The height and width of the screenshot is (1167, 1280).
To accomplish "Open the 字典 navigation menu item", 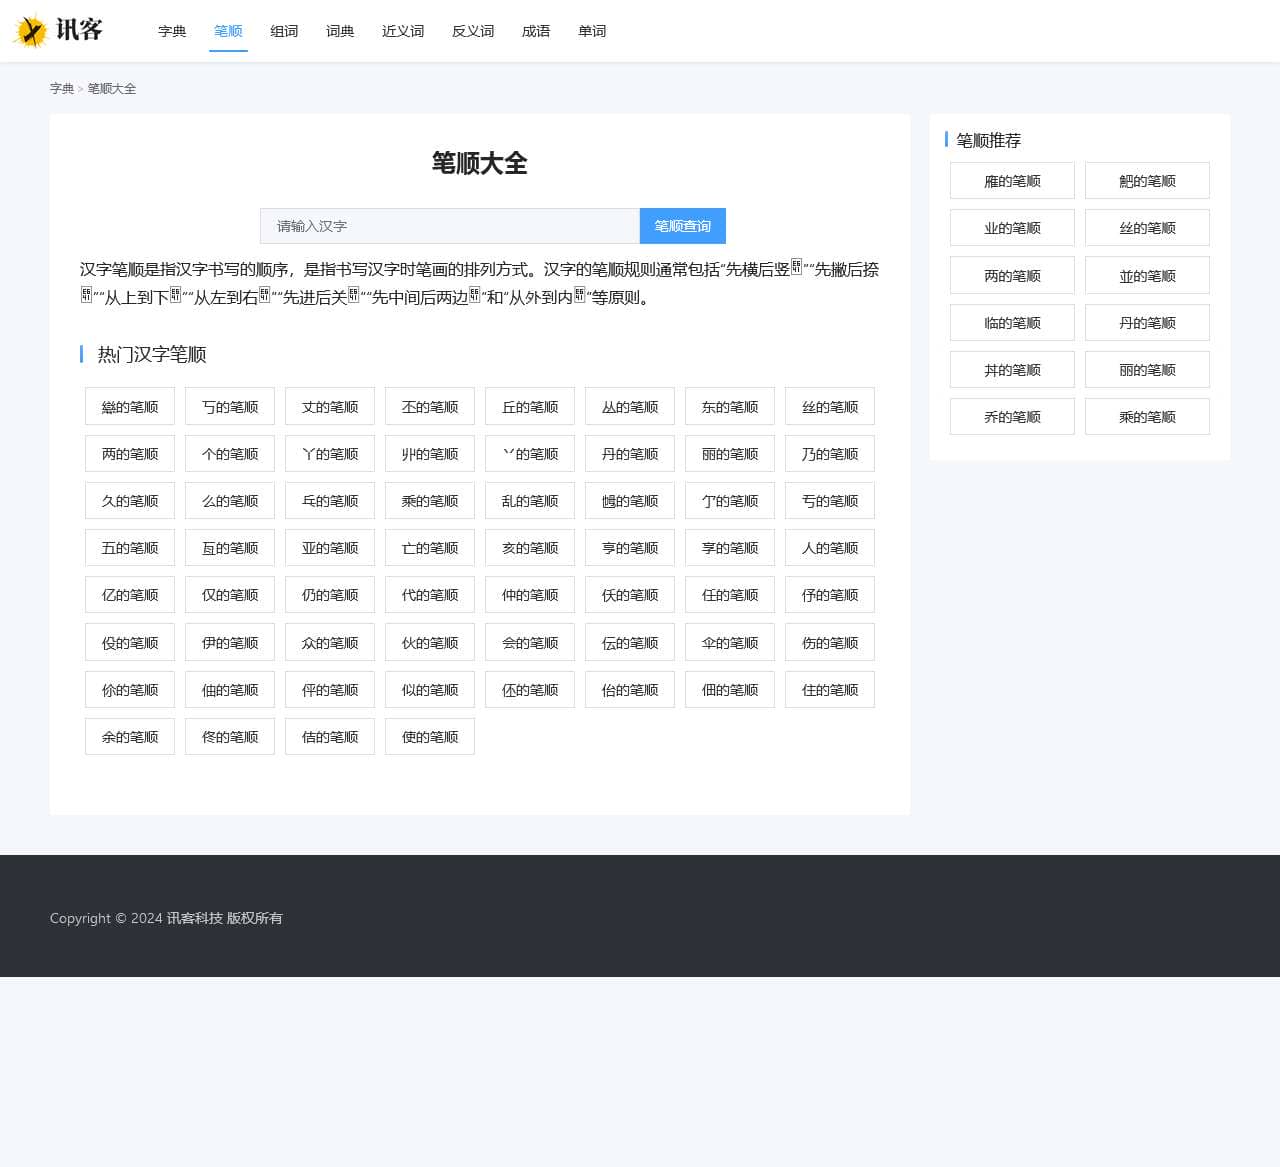I will (x=171, y=31).
